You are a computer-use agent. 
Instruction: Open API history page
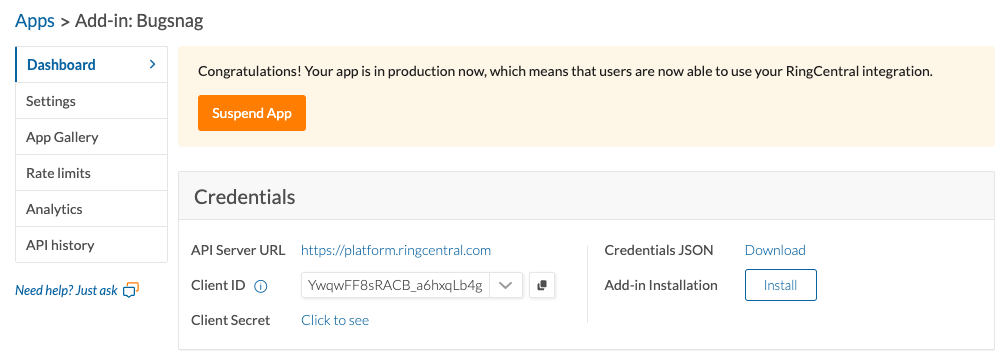pyautogui.click(x=92, y=244)
